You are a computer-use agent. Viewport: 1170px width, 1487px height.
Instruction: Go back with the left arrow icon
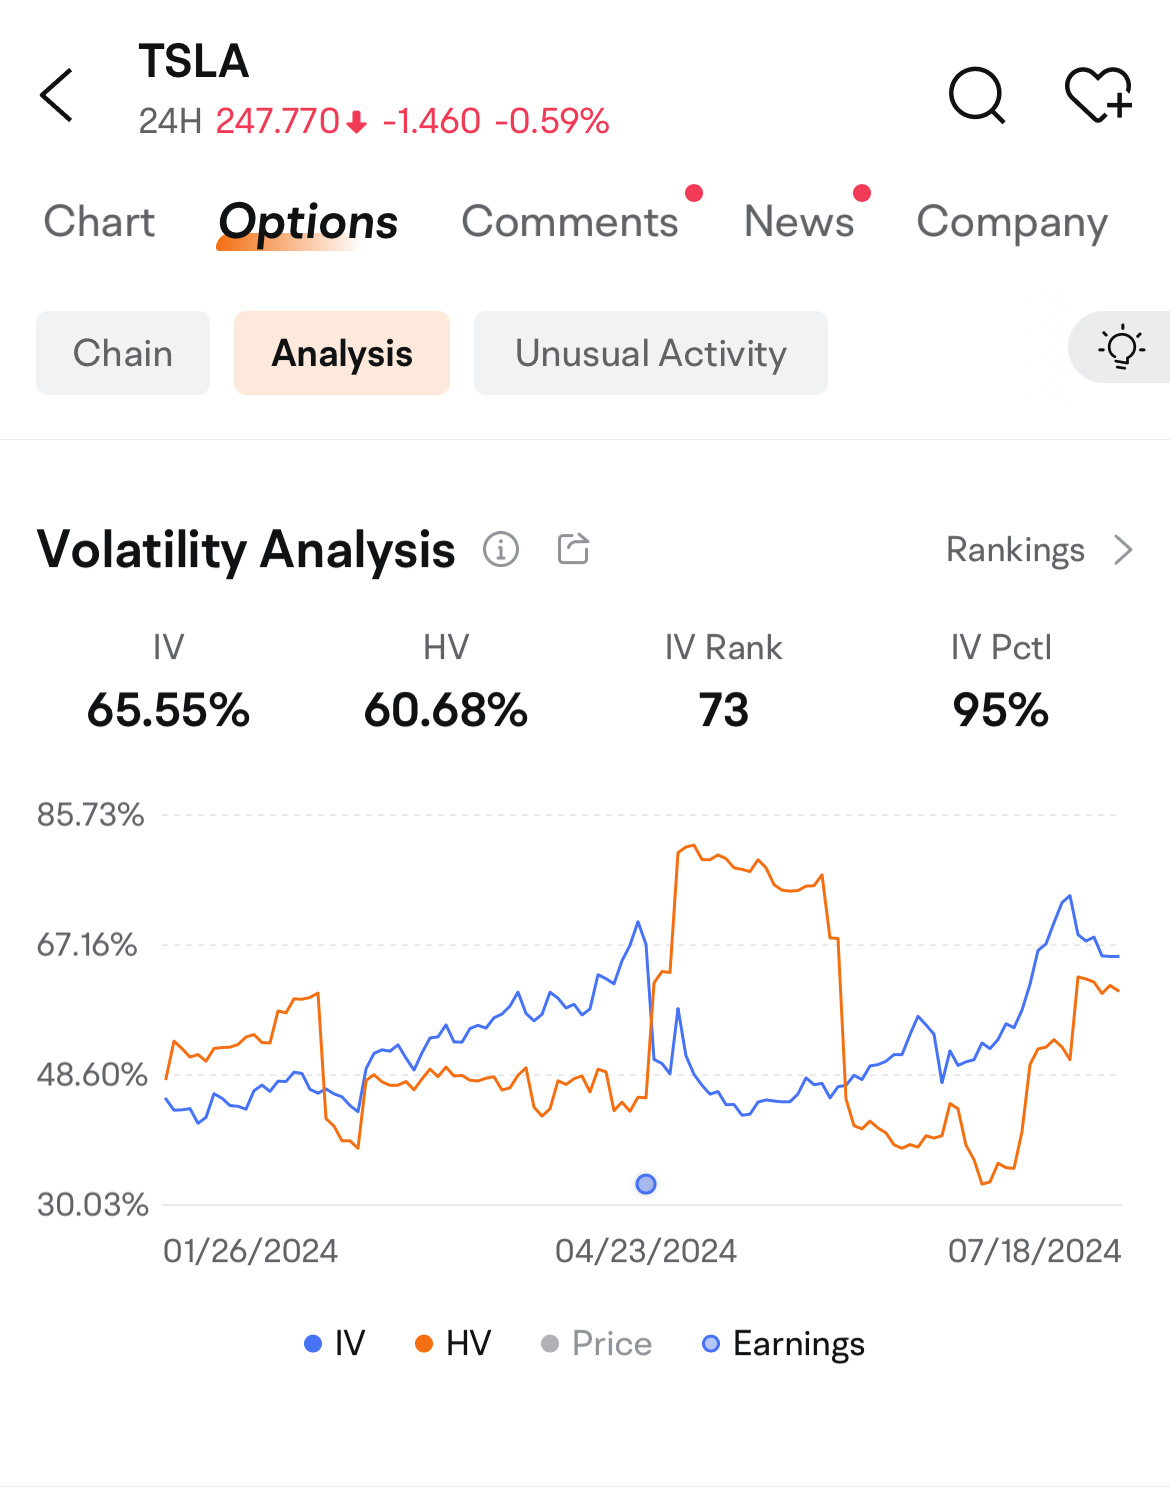(x=56, y=96)
